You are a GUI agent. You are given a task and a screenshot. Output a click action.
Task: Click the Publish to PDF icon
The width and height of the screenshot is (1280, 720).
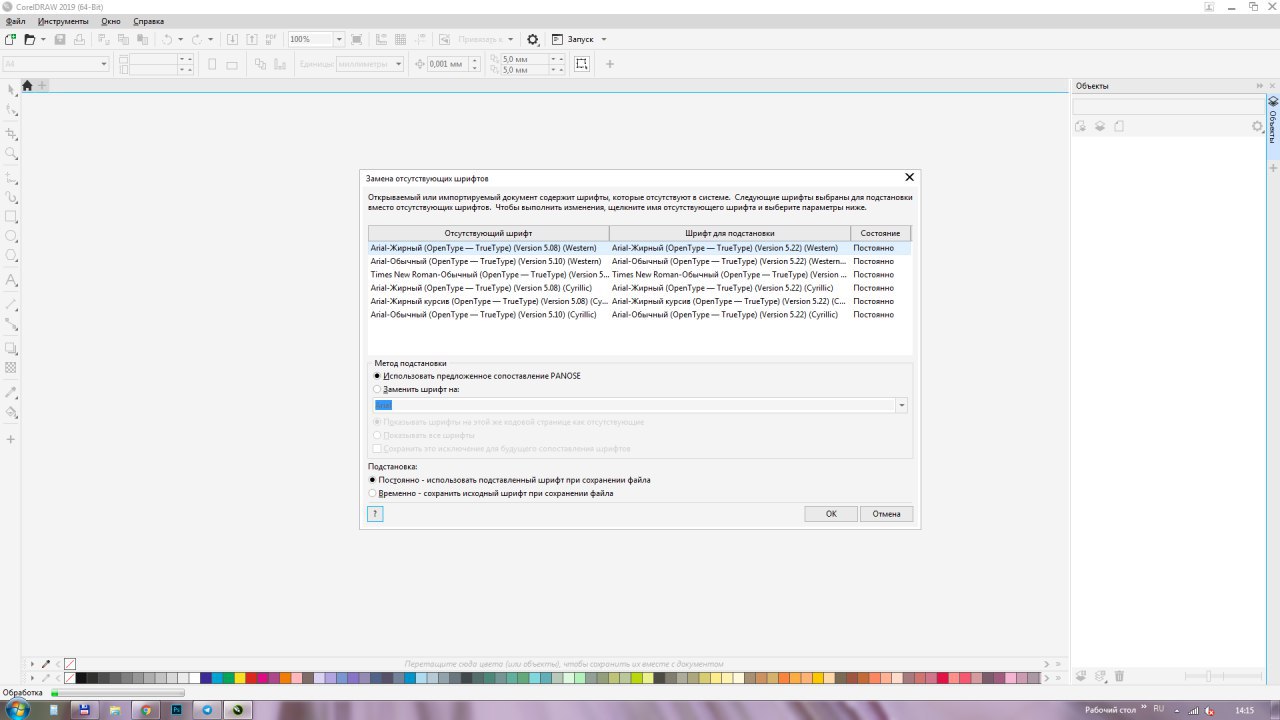point(270,39)
